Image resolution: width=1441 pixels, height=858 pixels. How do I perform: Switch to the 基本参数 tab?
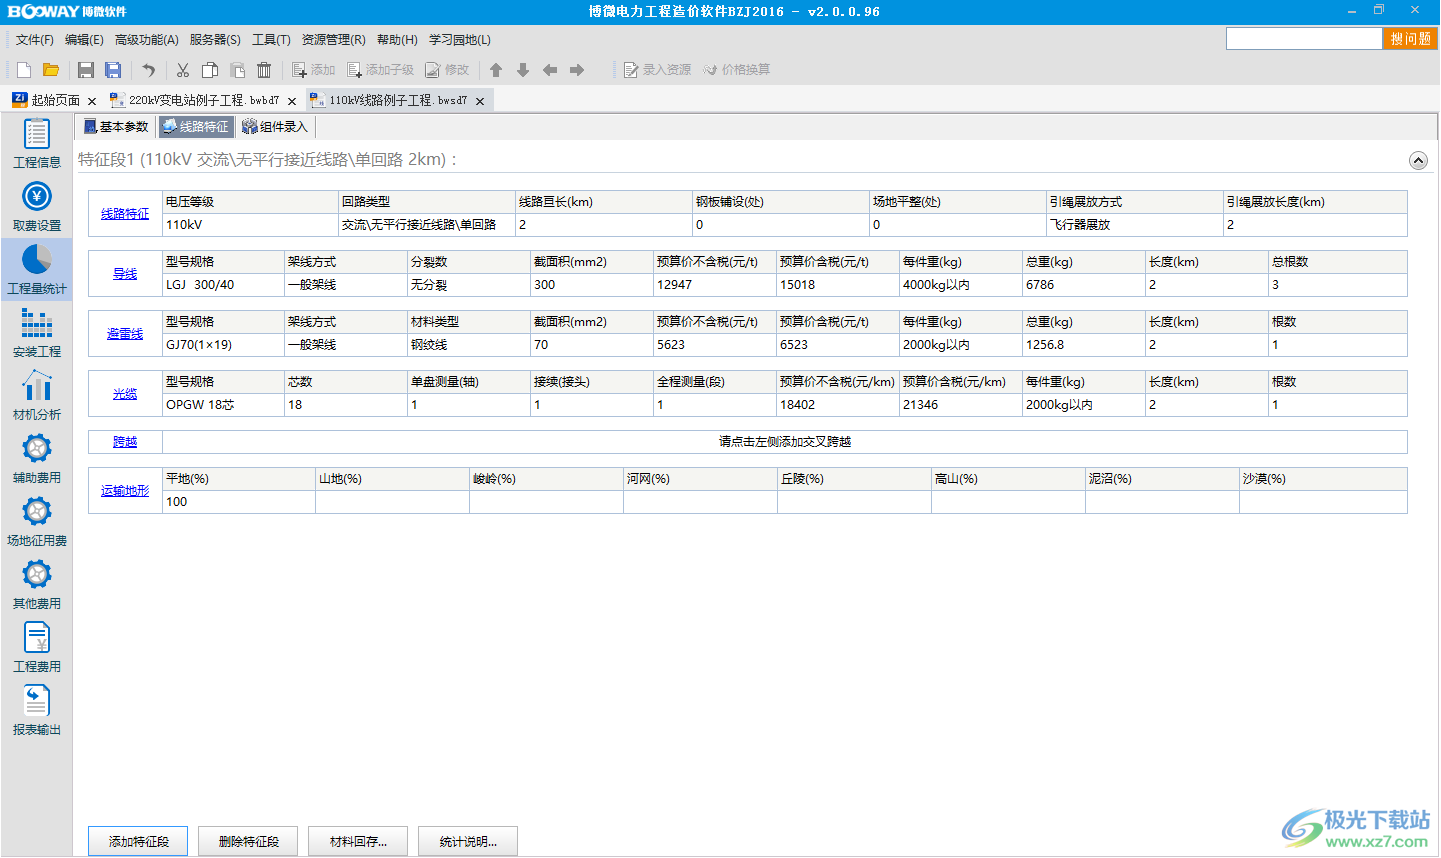[x=116, y=127]
